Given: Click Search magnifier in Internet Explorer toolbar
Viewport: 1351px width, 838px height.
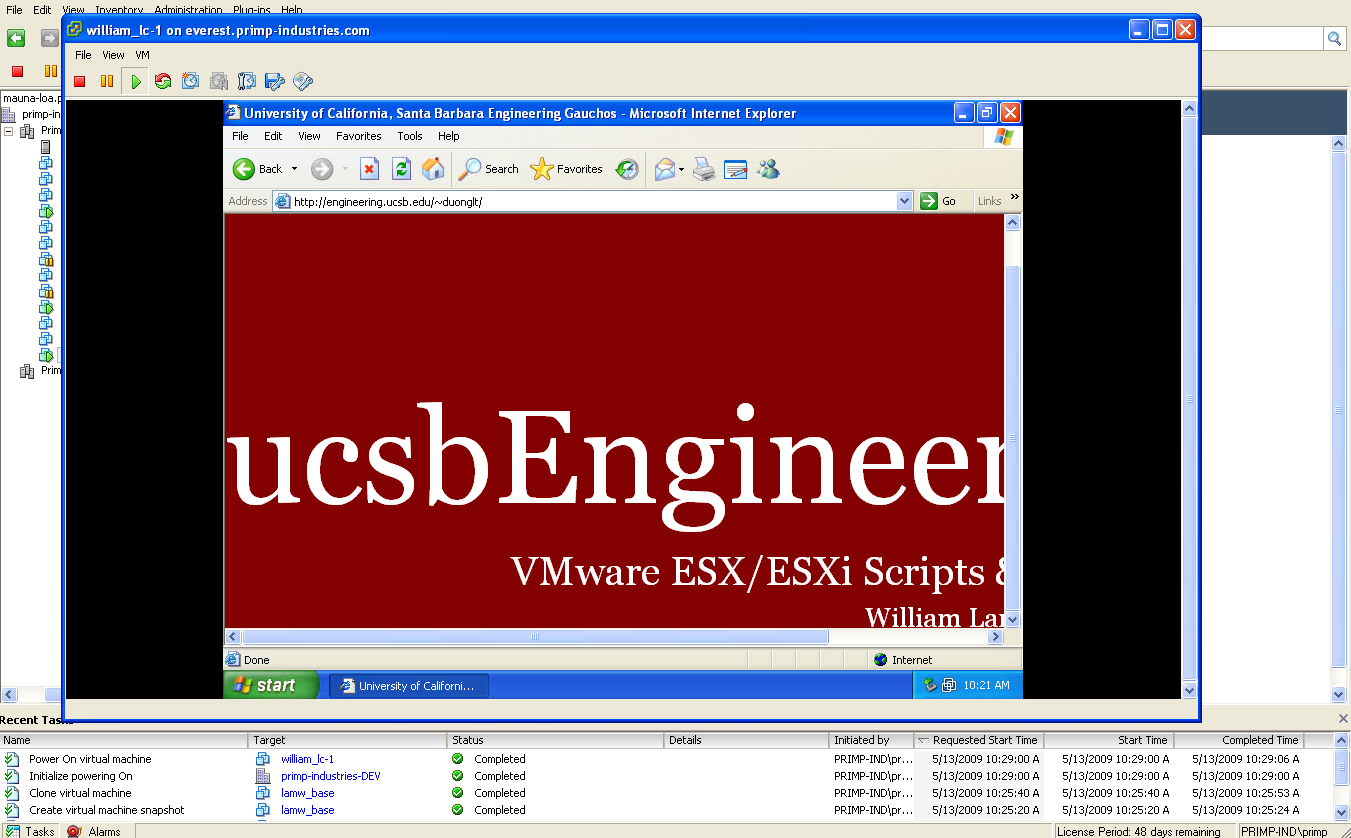Looking at the screenshot, I should 489,169.
